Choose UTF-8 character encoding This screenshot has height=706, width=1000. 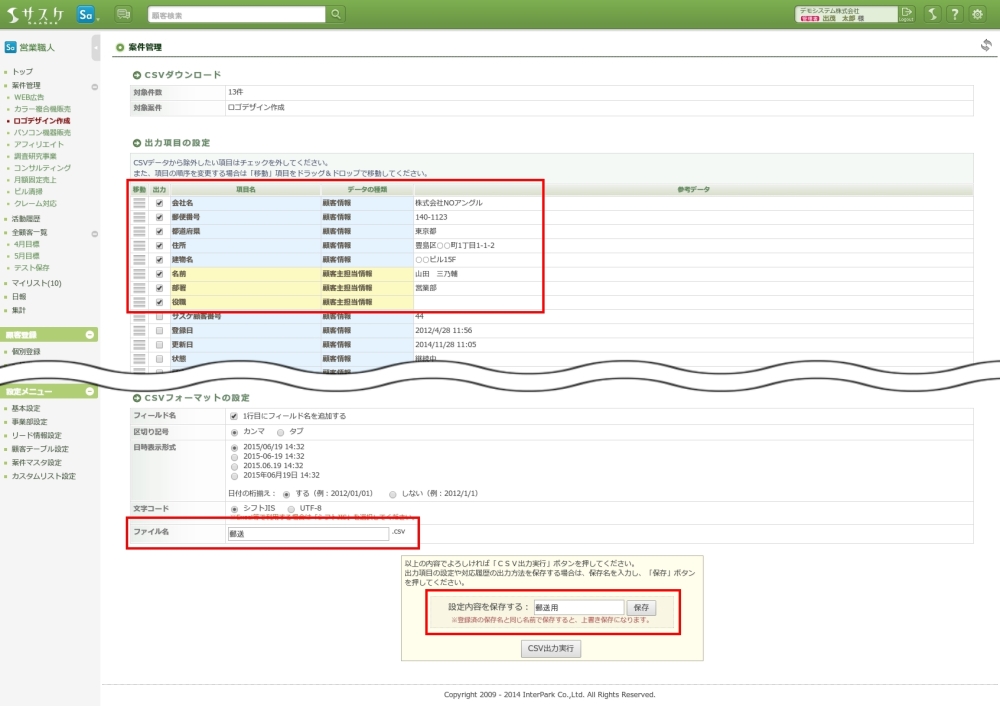click(290, 508)
